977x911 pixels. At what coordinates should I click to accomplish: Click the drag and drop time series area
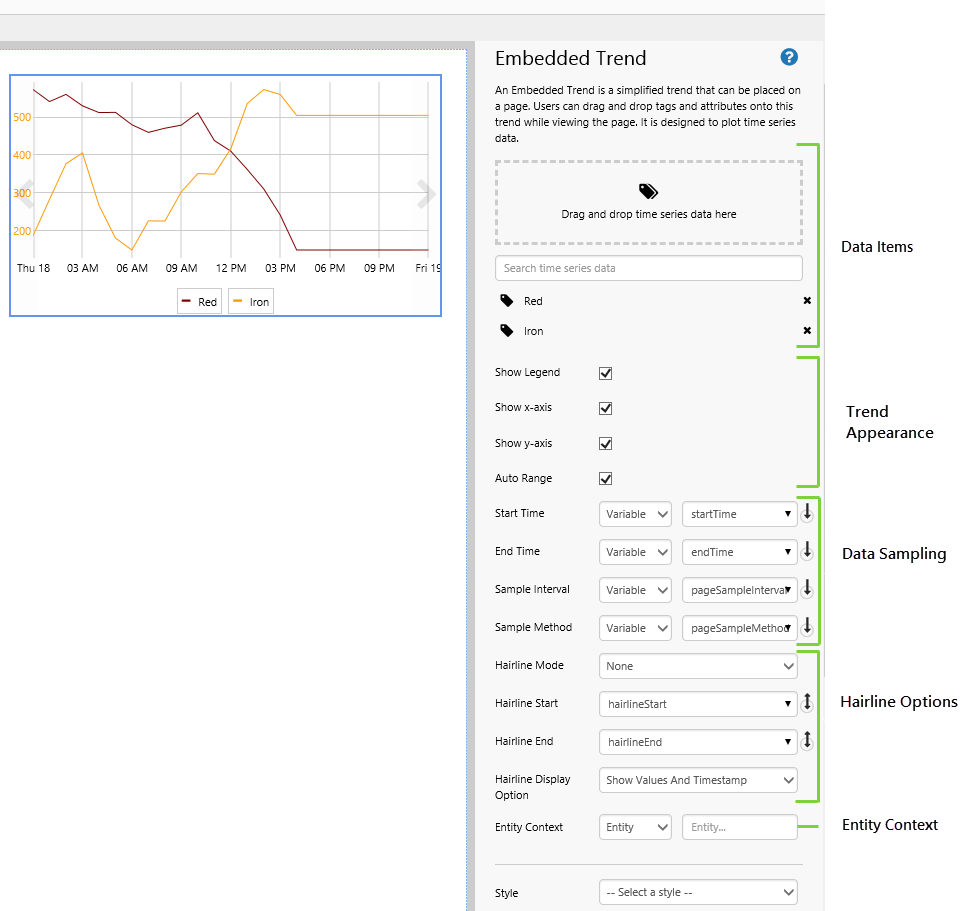point(649,203)
